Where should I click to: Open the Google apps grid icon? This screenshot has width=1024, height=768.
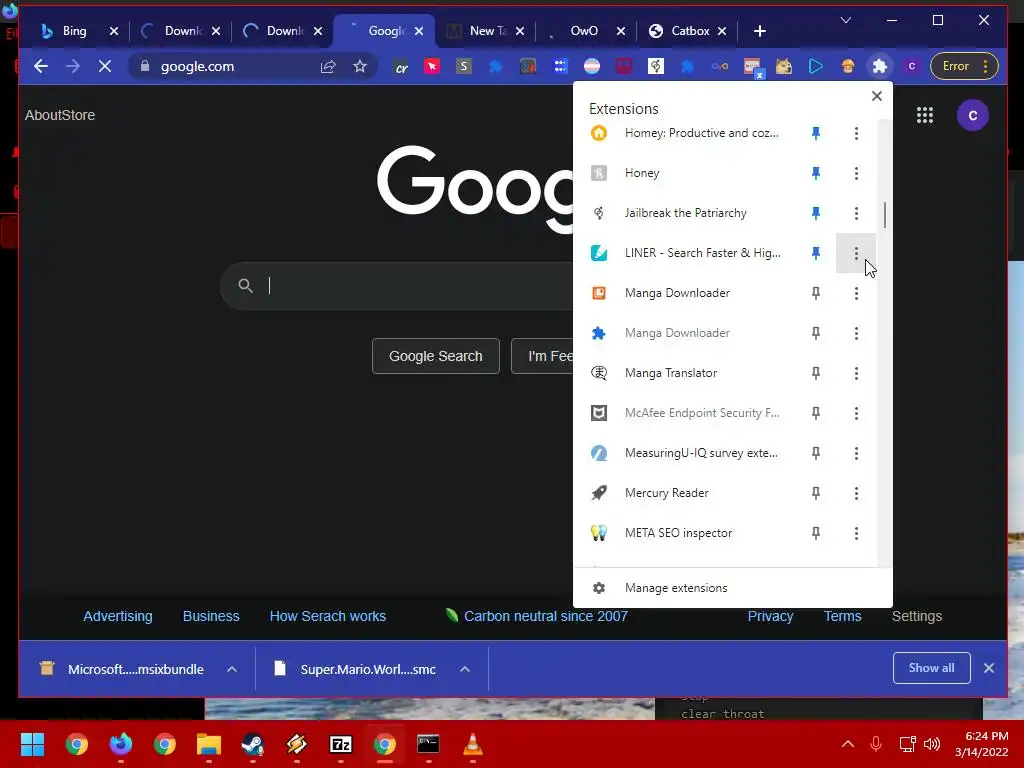(x=925, y=115)
